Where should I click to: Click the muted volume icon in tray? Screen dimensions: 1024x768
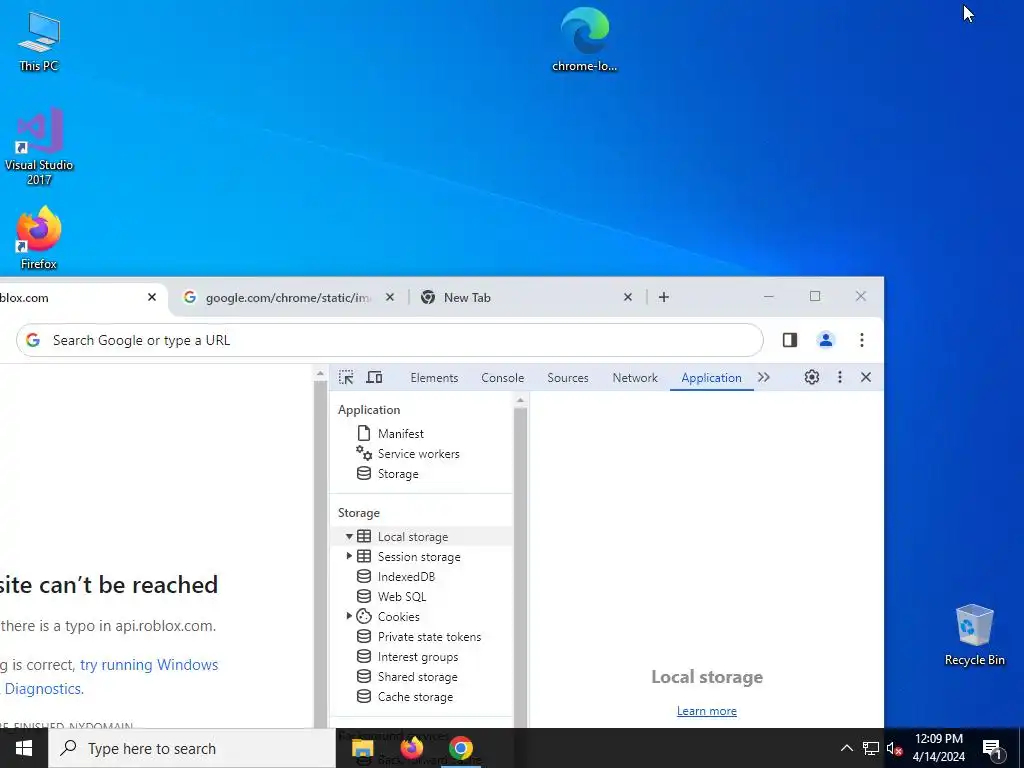pyautogui.click(x=894, y=748)
